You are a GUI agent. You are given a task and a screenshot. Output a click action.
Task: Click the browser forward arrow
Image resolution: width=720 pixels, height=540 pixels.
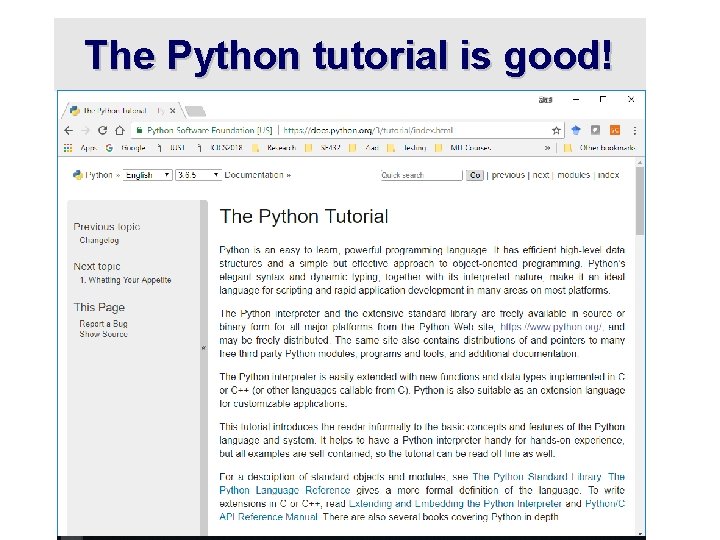click(85, 130)
